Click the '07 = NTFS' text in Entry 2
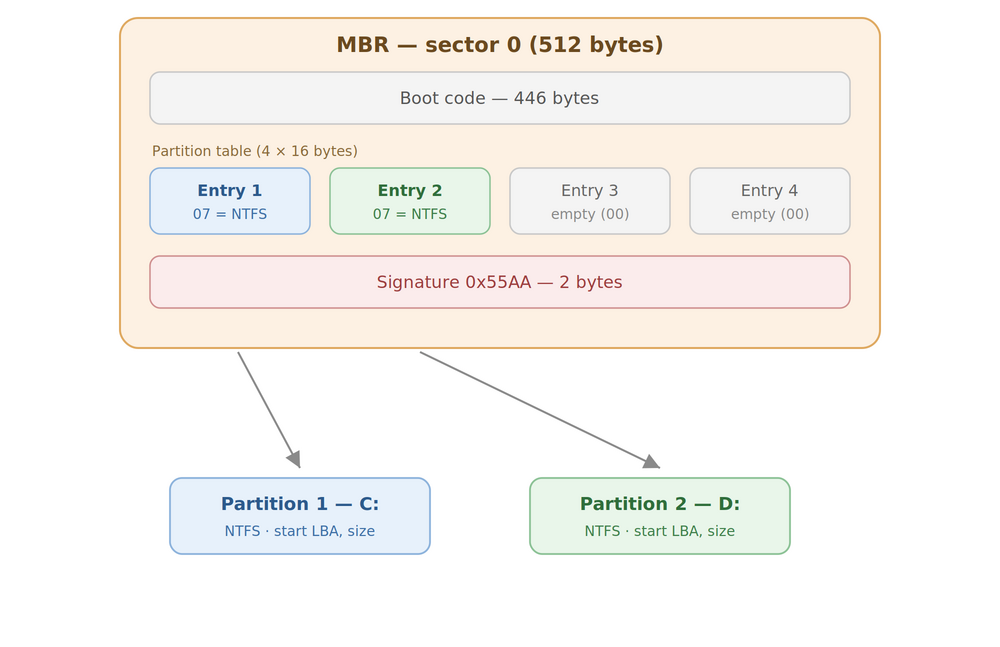The width and height of the screenshot is (1000, 647). 409,214
